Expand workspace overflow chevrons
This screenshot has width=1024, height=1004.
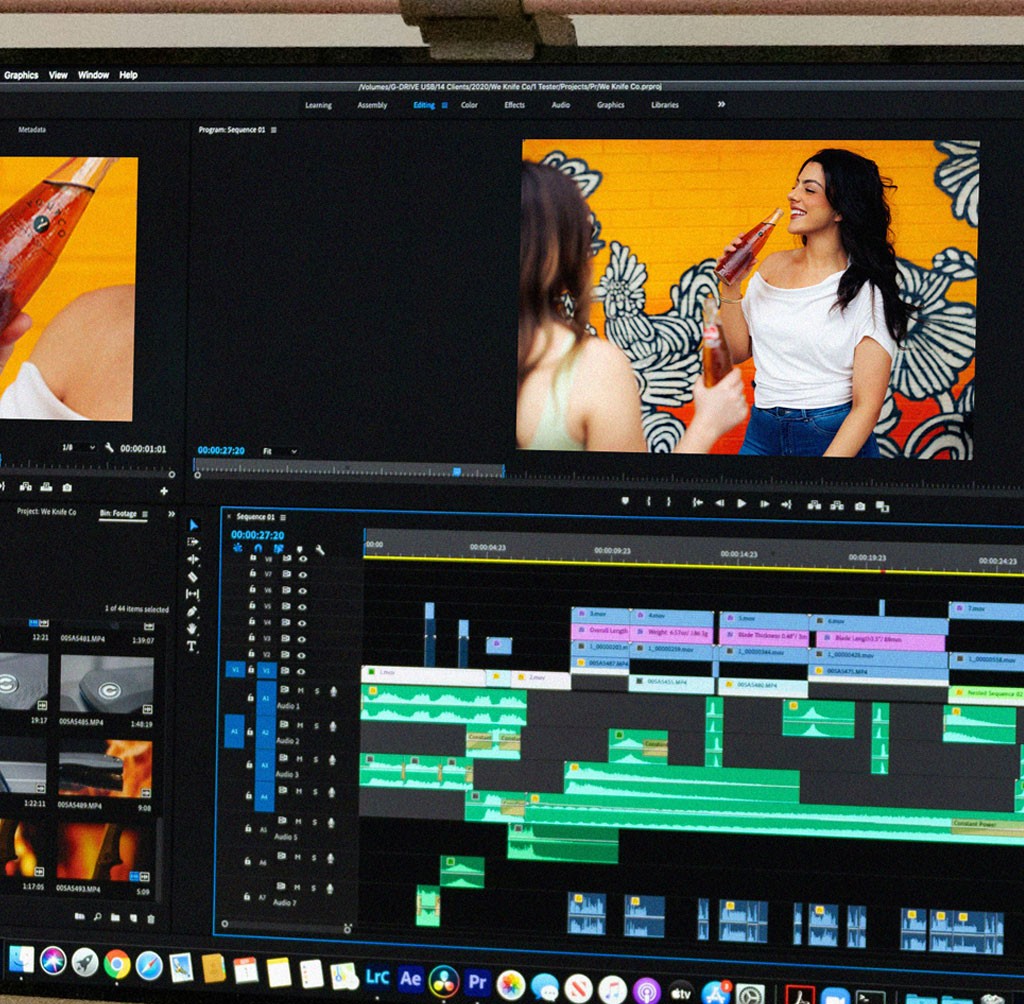click(x=721, y=105)
